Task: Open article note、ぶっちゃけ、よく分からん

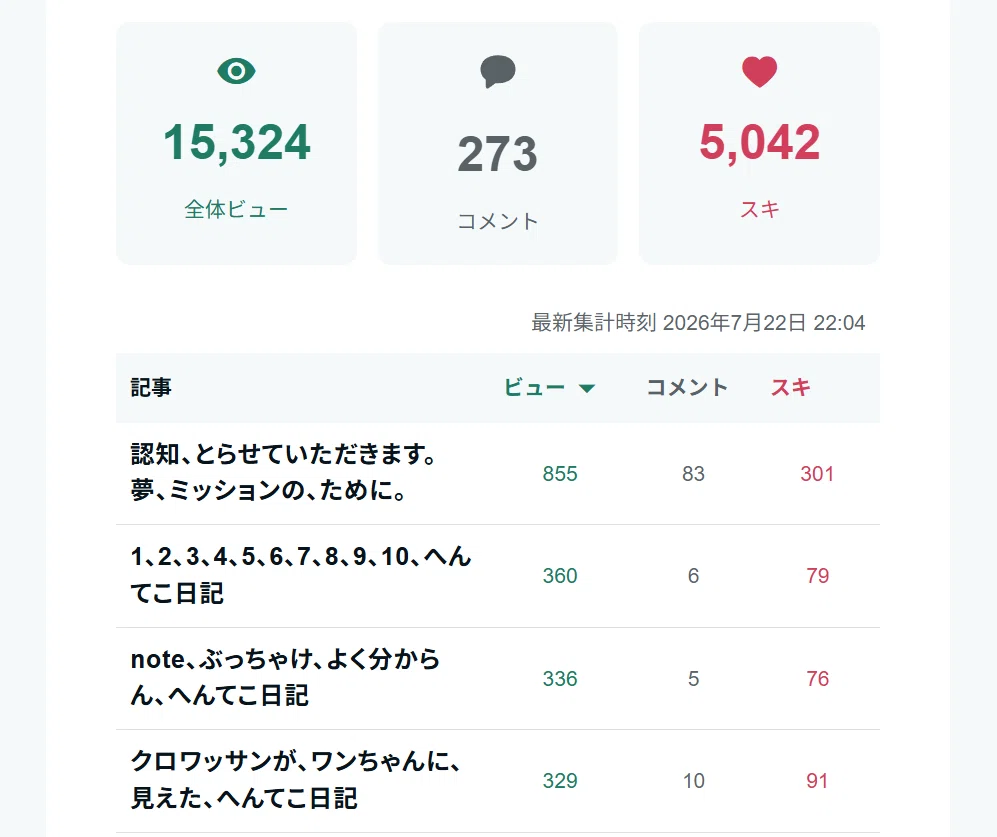Action: 285,677
